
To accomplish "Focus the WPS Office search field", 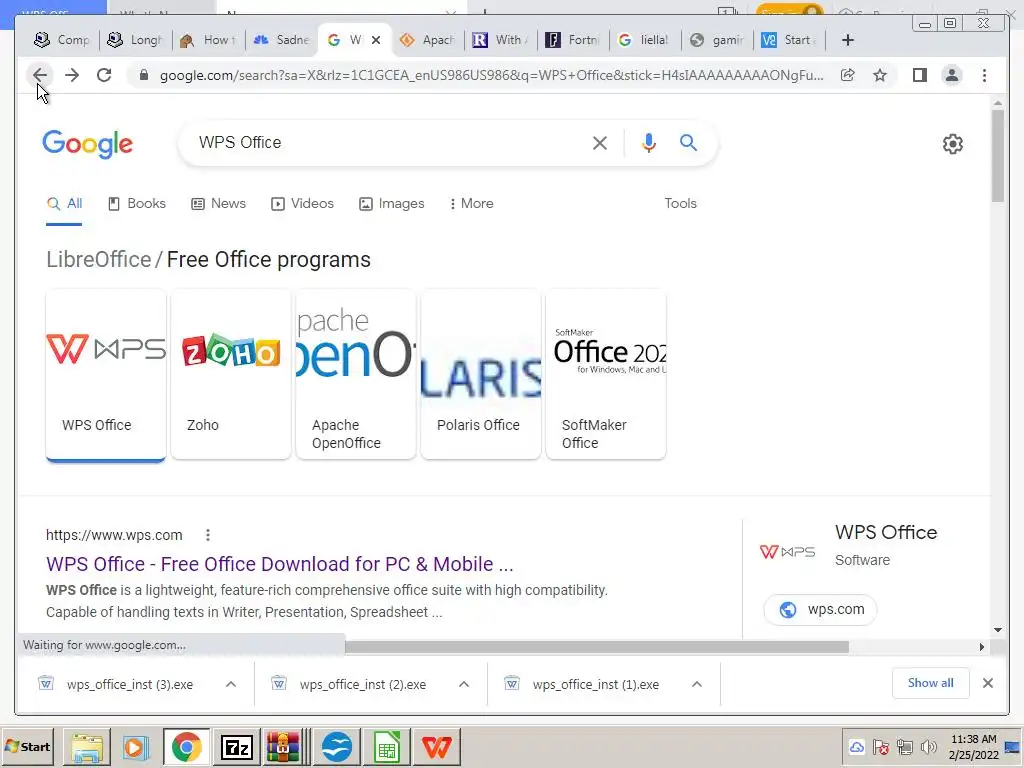I will coord(385,142).
